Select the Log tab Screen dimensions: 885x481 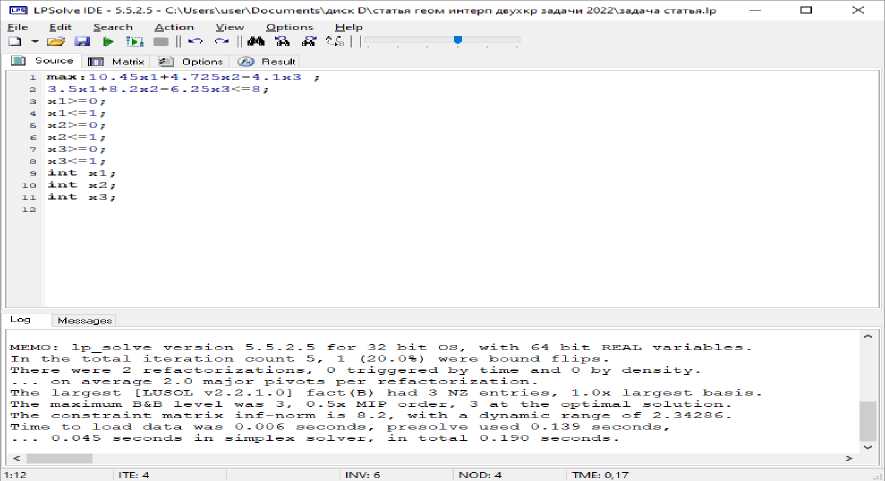tap(20, 320)
